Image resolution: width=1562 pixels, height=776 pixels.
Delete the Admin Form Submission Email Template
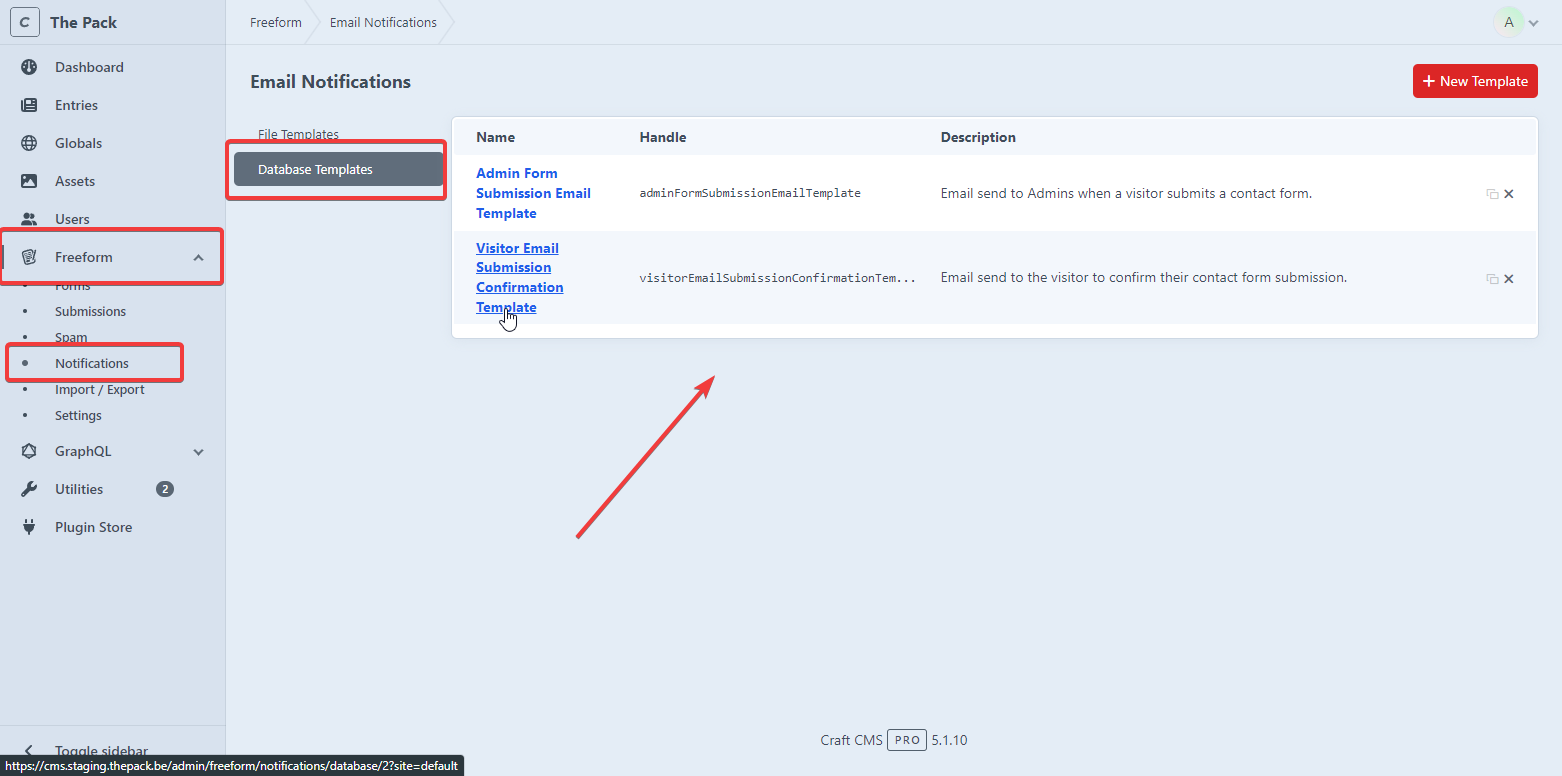click(1509, 194)
